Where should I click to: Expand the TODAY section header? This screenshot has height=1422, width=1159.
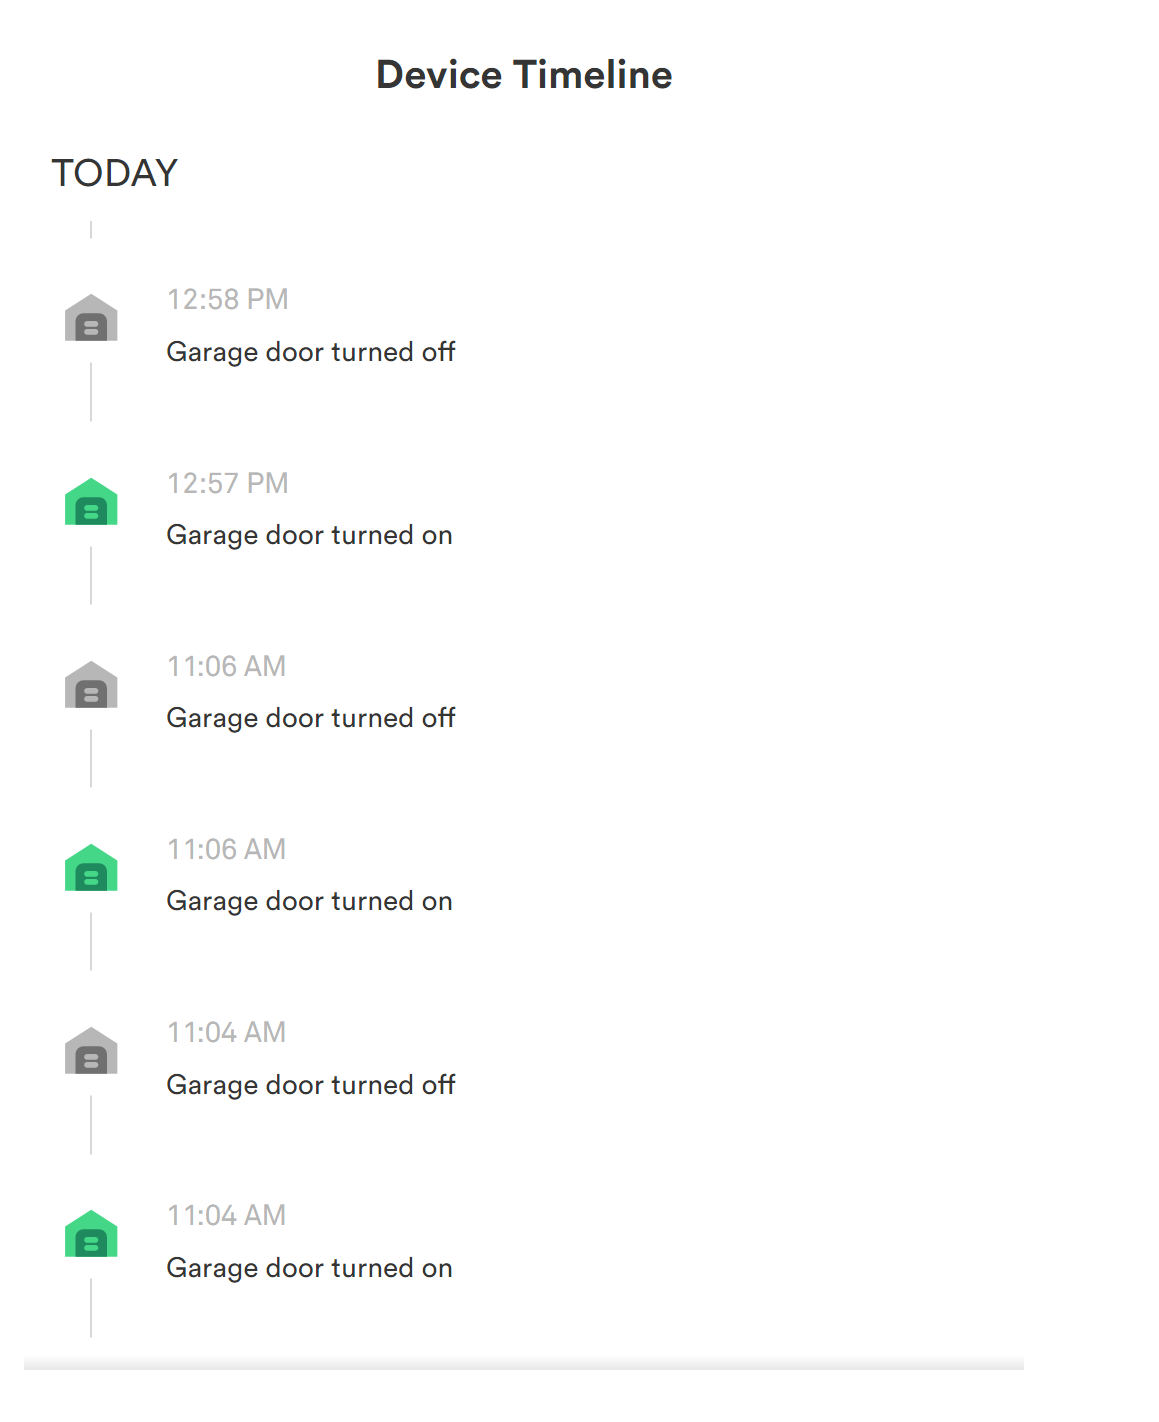(113, 172)
